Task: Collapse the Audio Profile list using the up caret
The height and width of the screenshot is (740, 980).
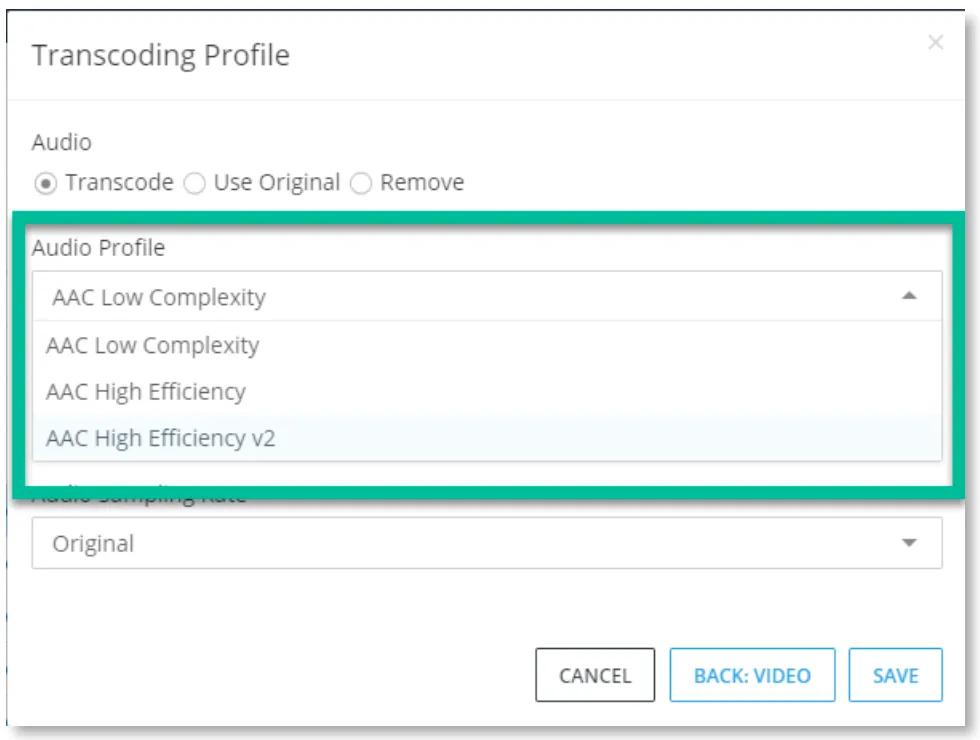Action: 909,296
